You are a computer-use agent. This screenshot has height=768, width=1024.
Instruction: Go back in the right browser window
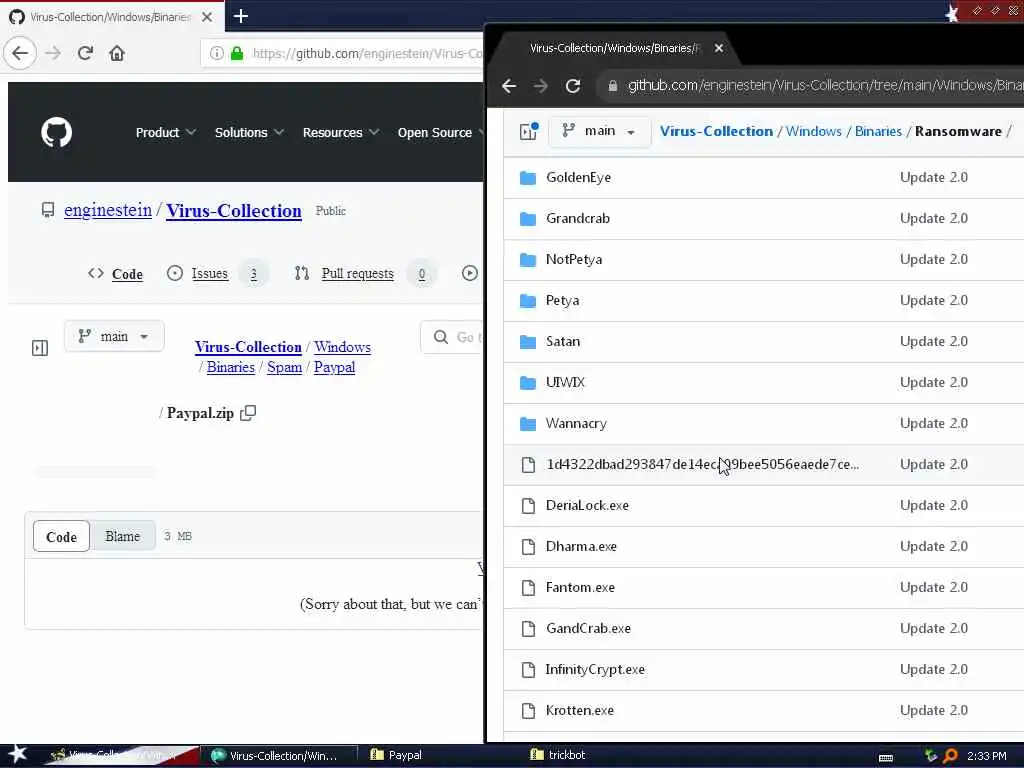[509, 86]
